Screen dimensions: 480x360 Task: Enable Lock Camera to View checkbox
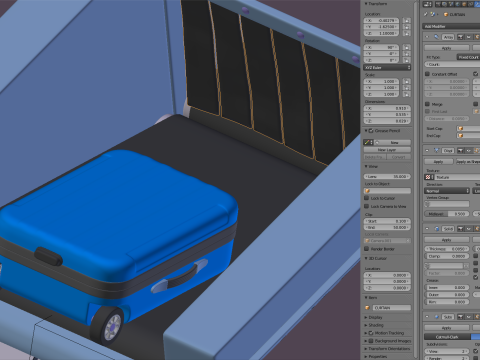coord(367,207)
